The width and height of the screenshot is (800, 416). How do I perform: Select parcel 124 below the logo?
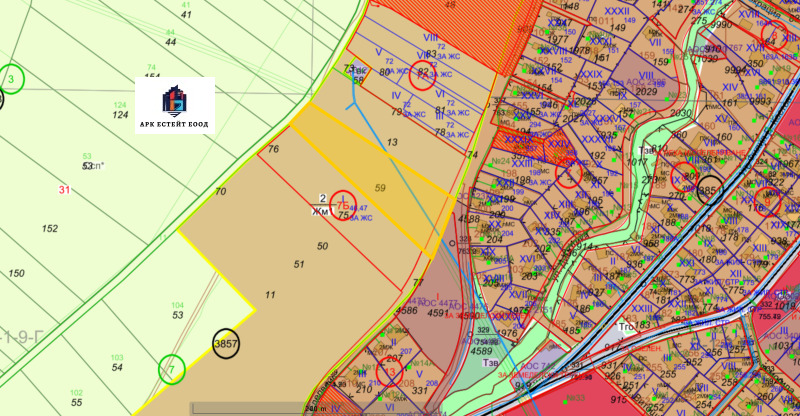[121, 115]
